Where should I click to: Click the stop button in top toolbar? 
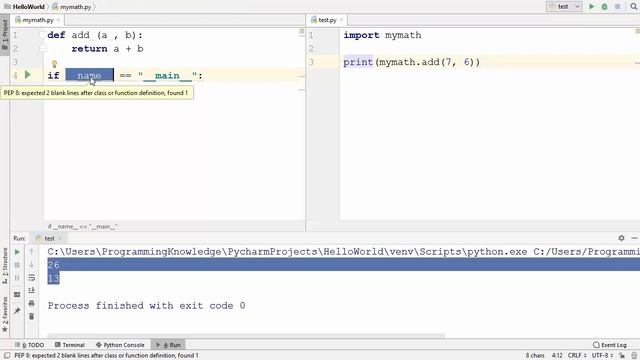pyautogui.click(x=617, y=7)
